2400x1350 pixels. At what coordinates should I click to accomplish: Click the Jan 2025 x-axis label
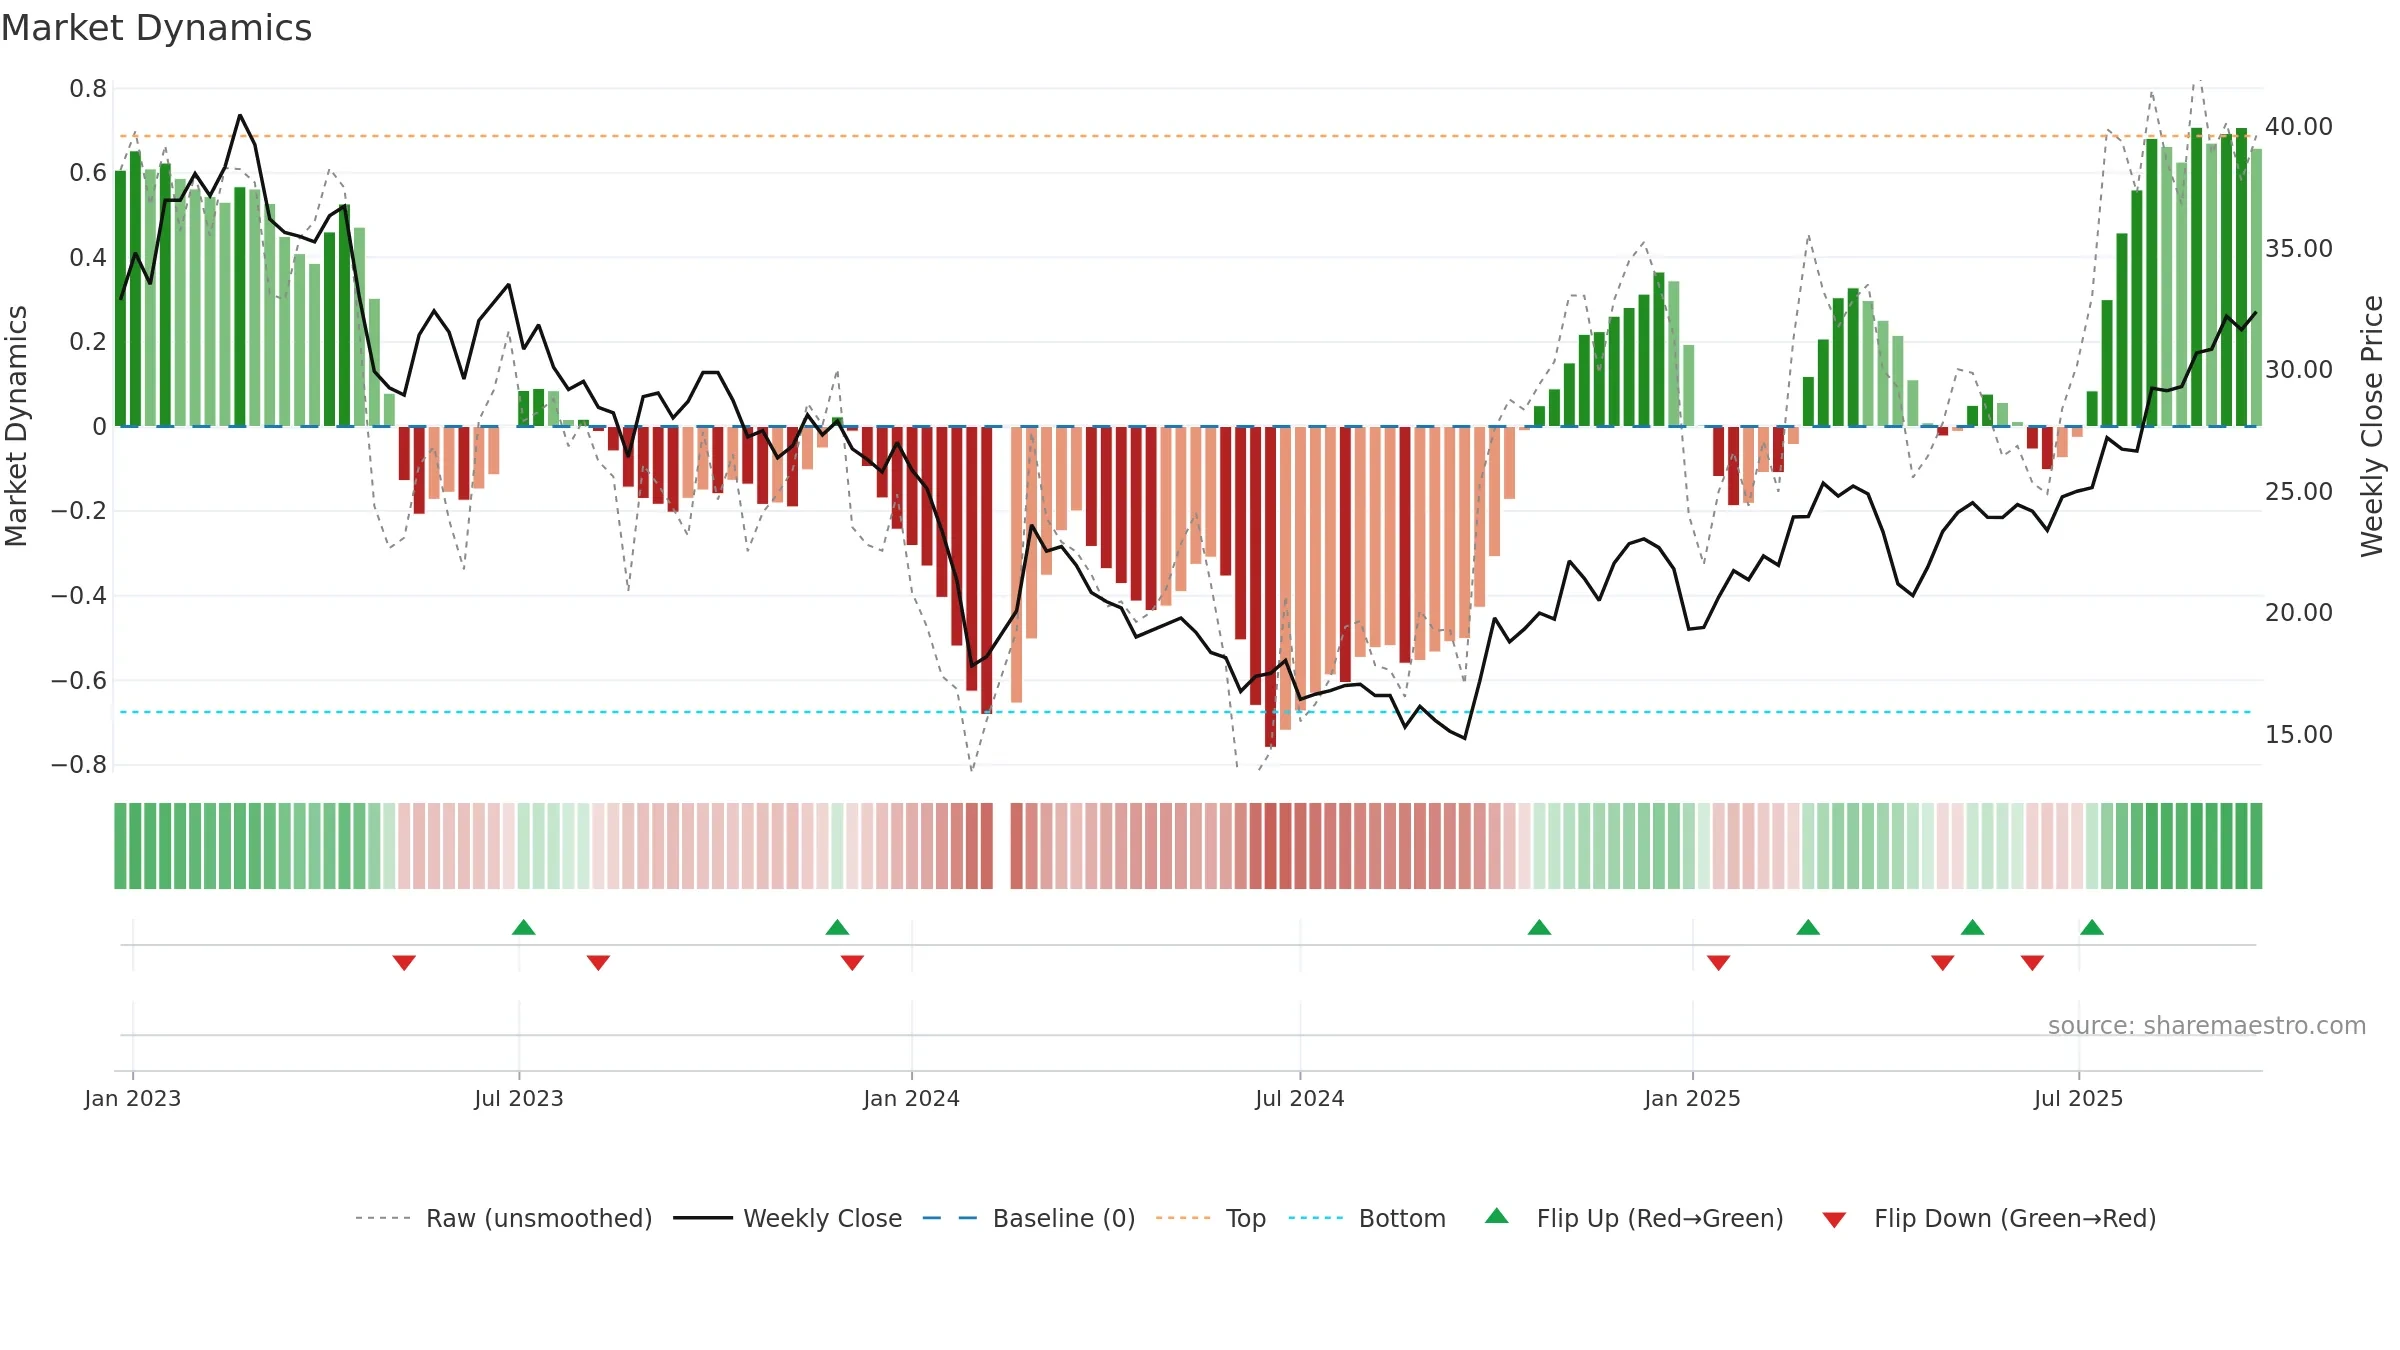(1693, 1098)
